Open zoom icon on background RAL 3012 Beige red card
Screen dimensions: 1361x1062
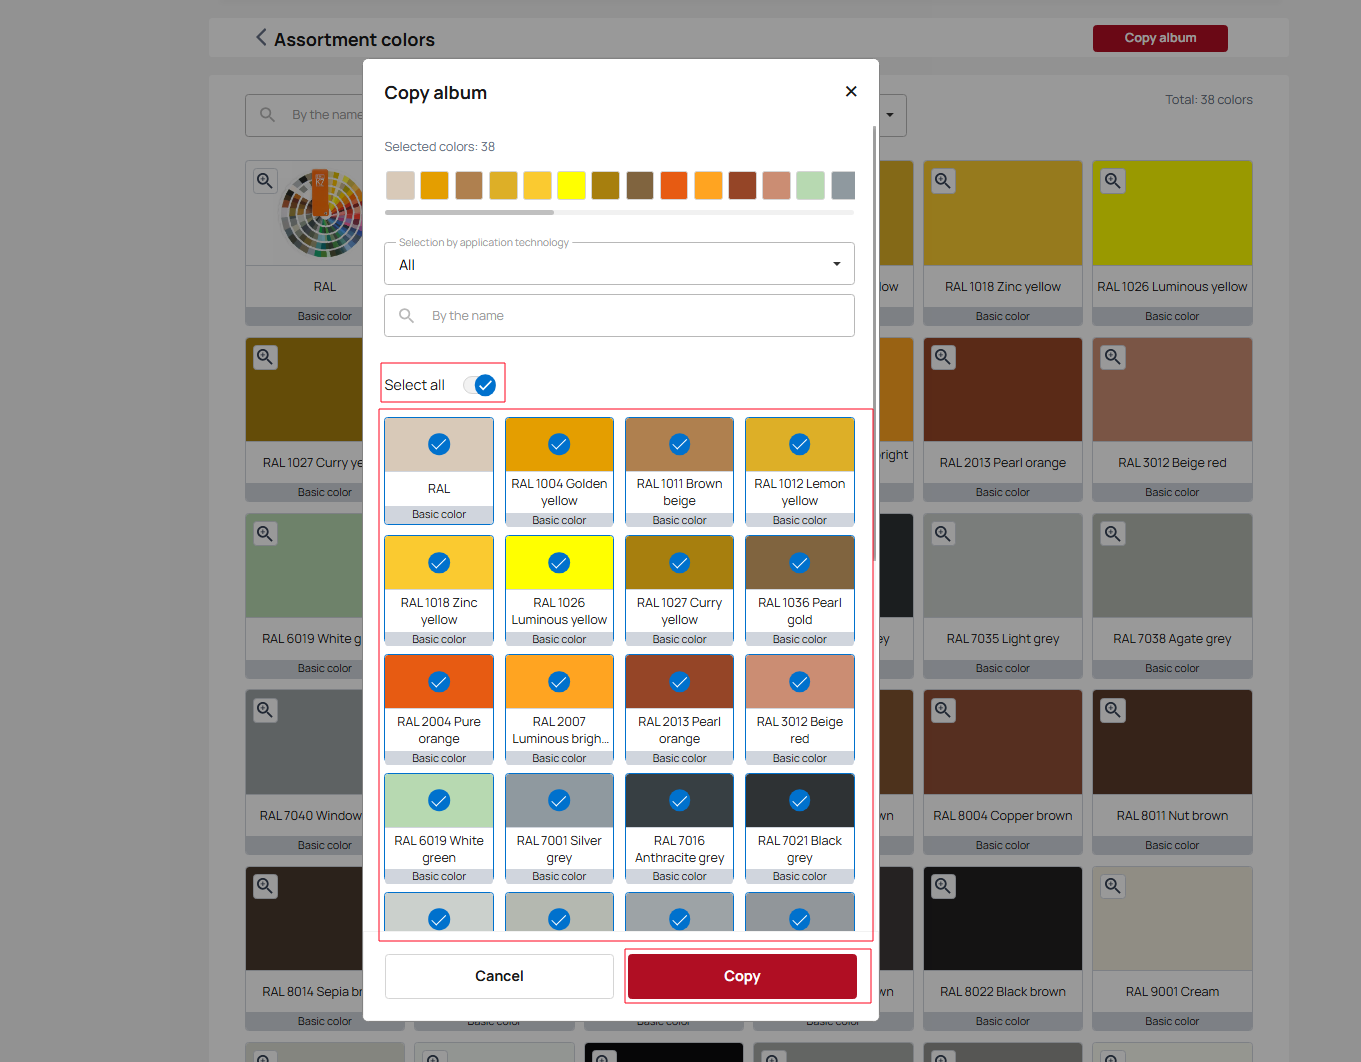1113,357
